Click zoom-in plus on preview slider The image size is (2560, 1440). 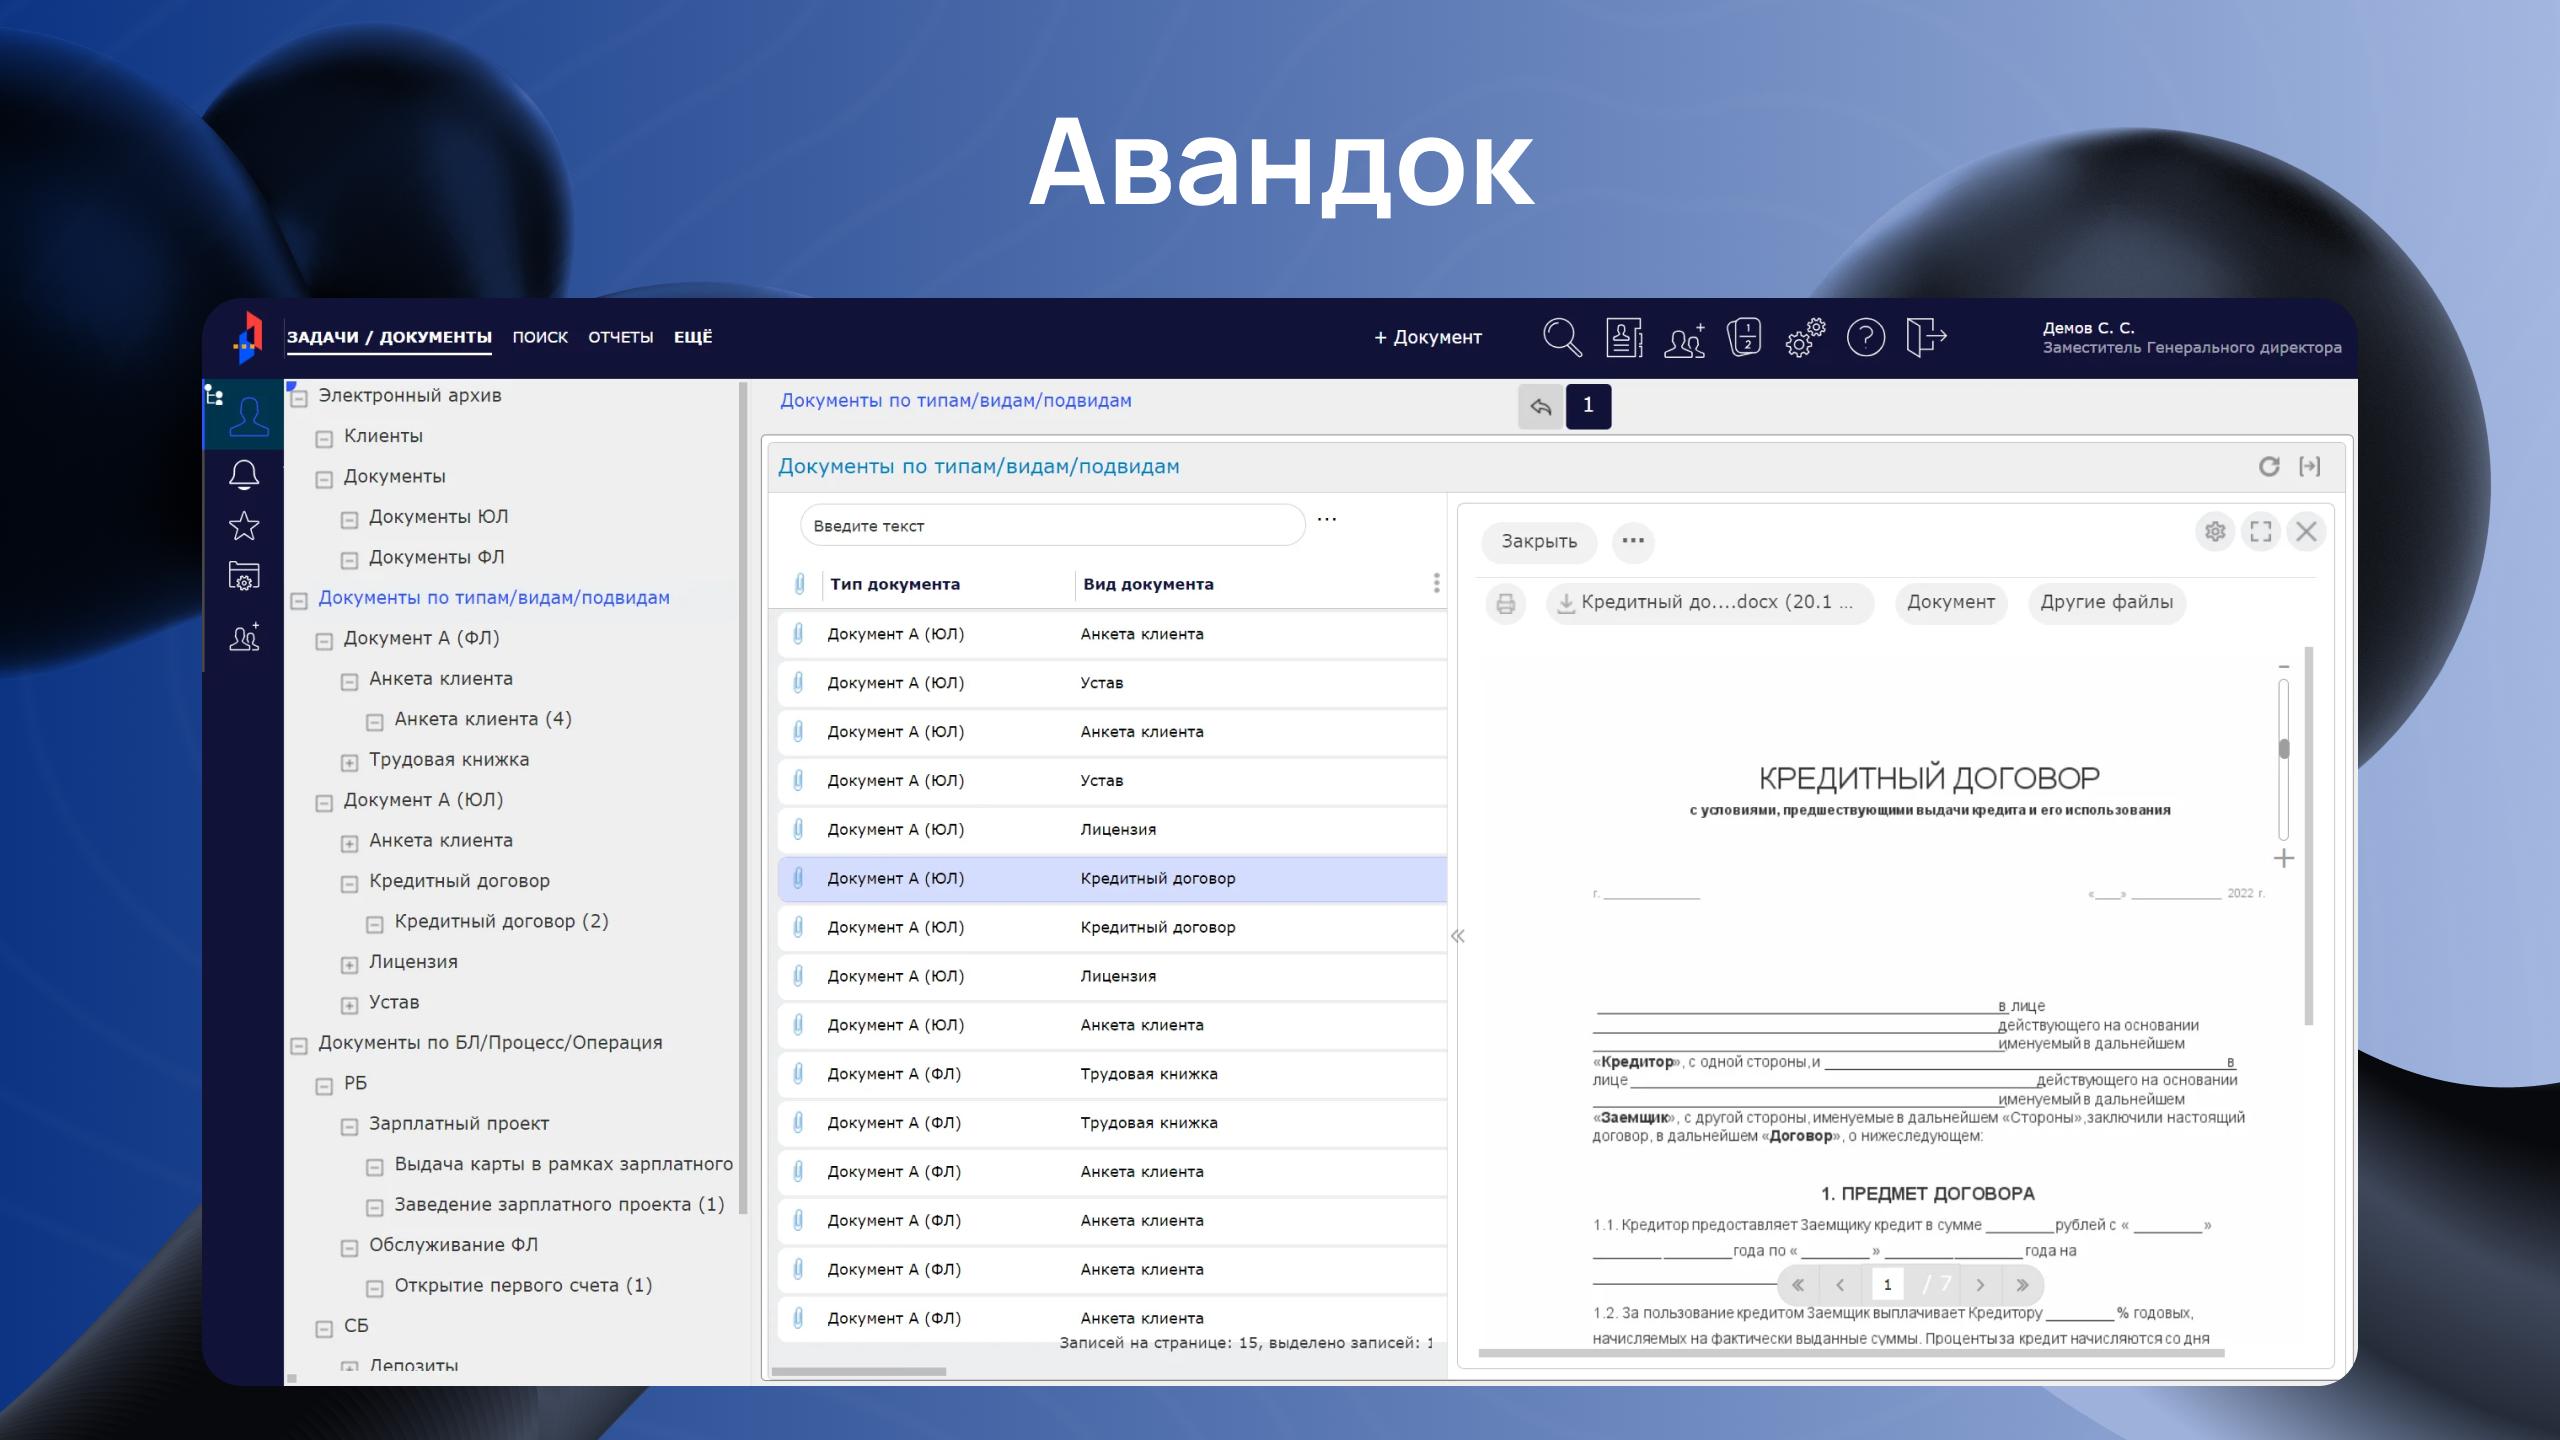[x=2283, y=858]
